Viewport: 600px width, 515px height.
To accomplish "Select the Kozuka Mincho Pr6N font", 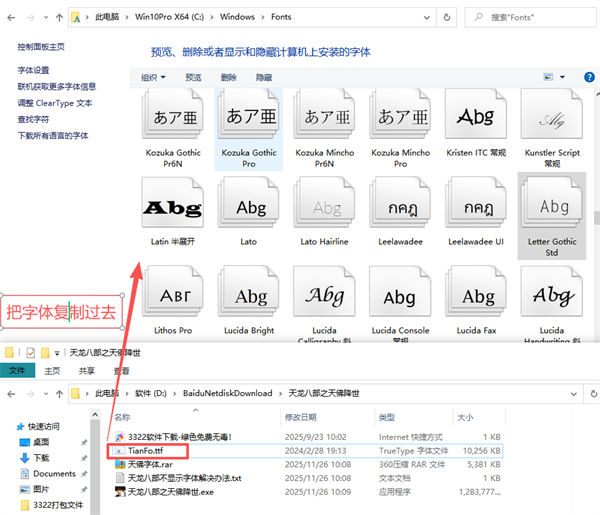I will [324, 129].
